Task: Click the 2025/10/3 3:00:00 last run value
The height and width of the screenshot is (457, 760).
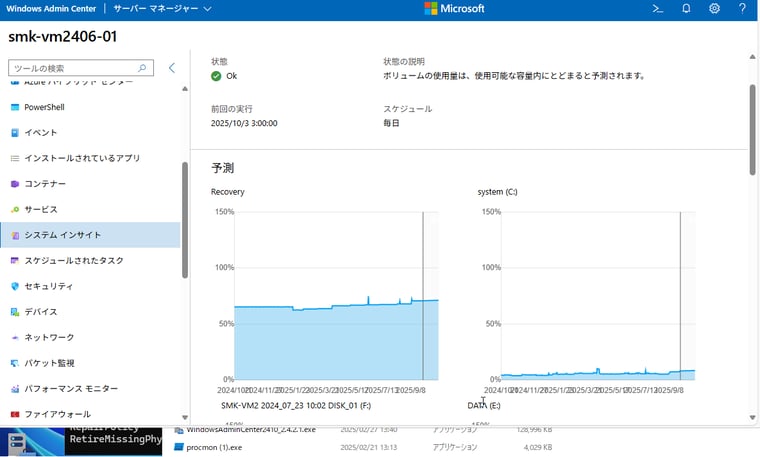Action: point(244,123)
